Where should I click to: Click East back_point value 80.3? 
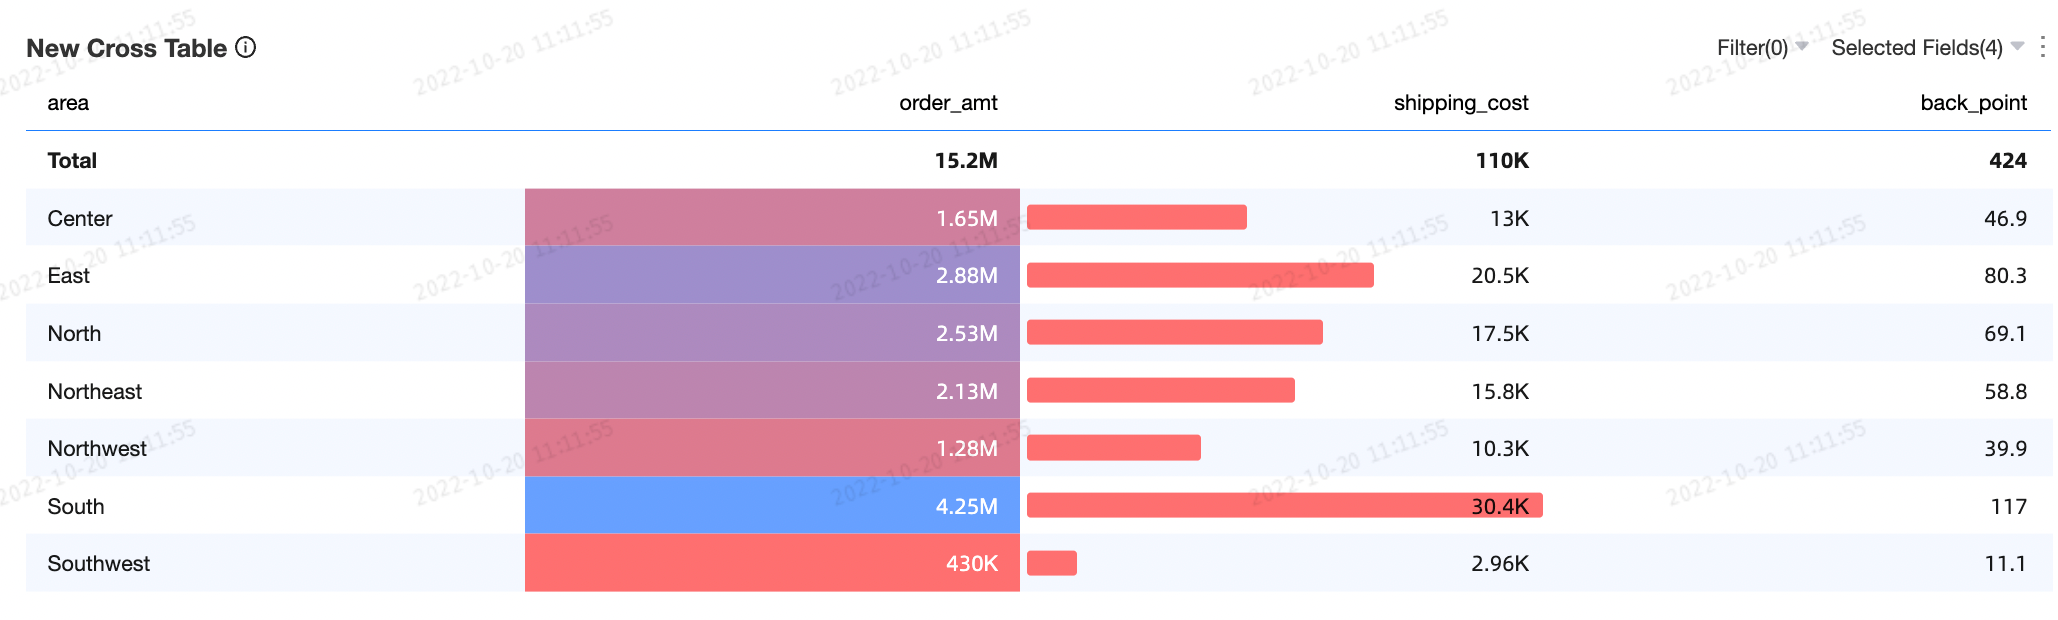tap(2004, 276)
